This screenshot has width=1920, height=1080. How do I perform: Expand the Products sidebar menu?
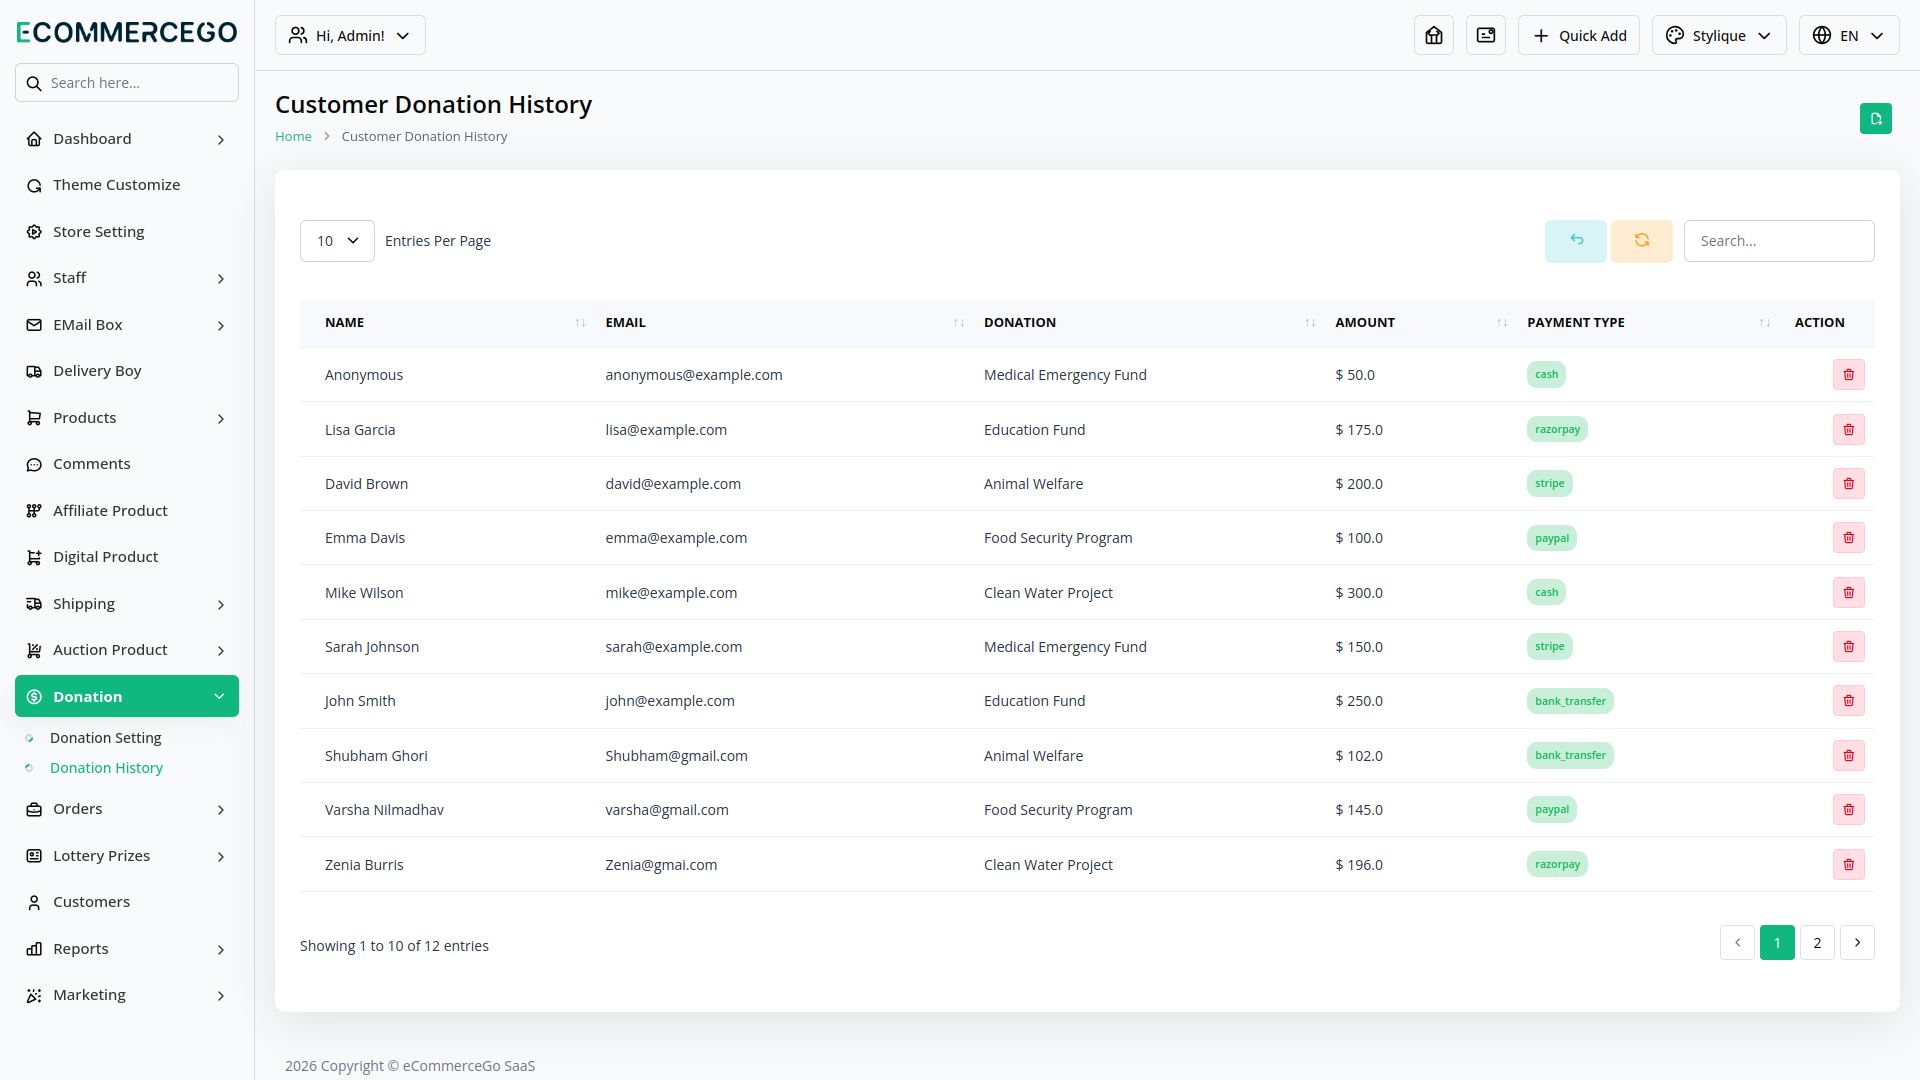pyautogui.click(x=127, y=418)
